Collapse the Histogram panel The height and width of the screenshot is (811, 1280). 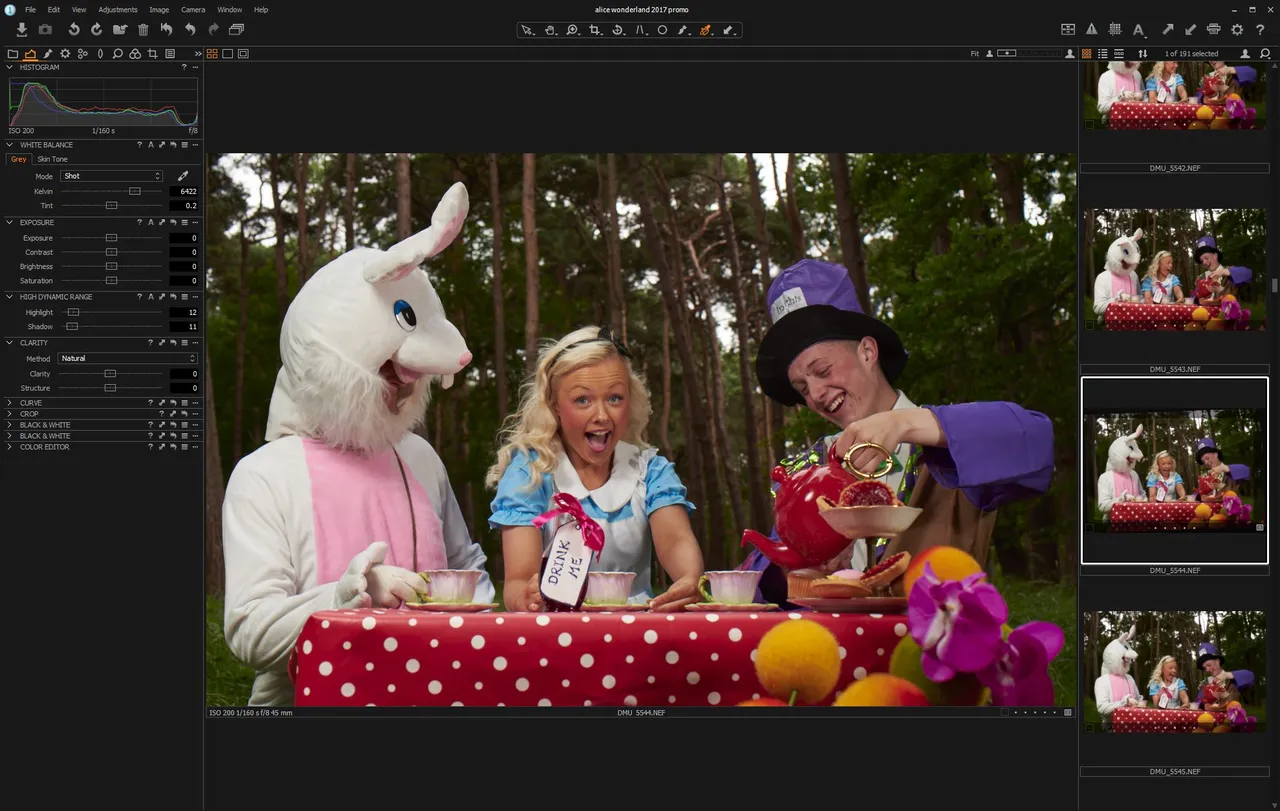tap(10, 67)
